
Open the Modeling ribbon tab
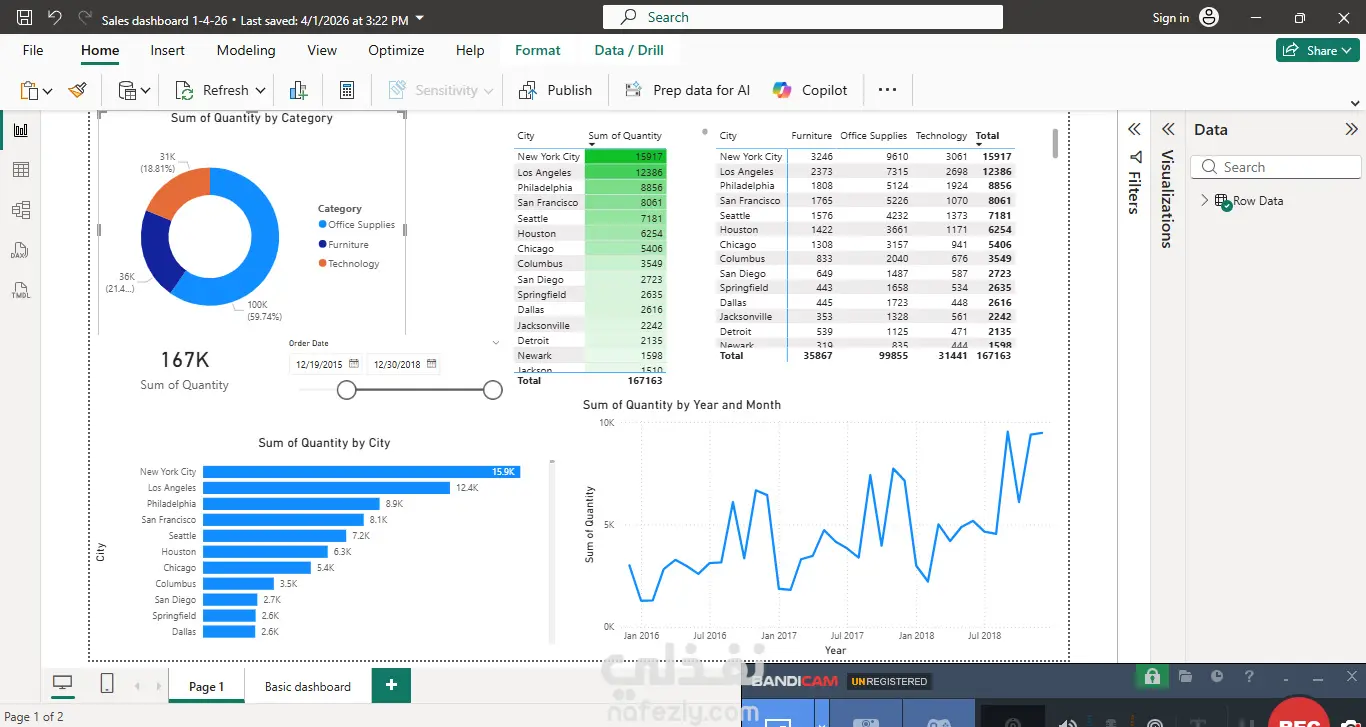tap(246, 50)
